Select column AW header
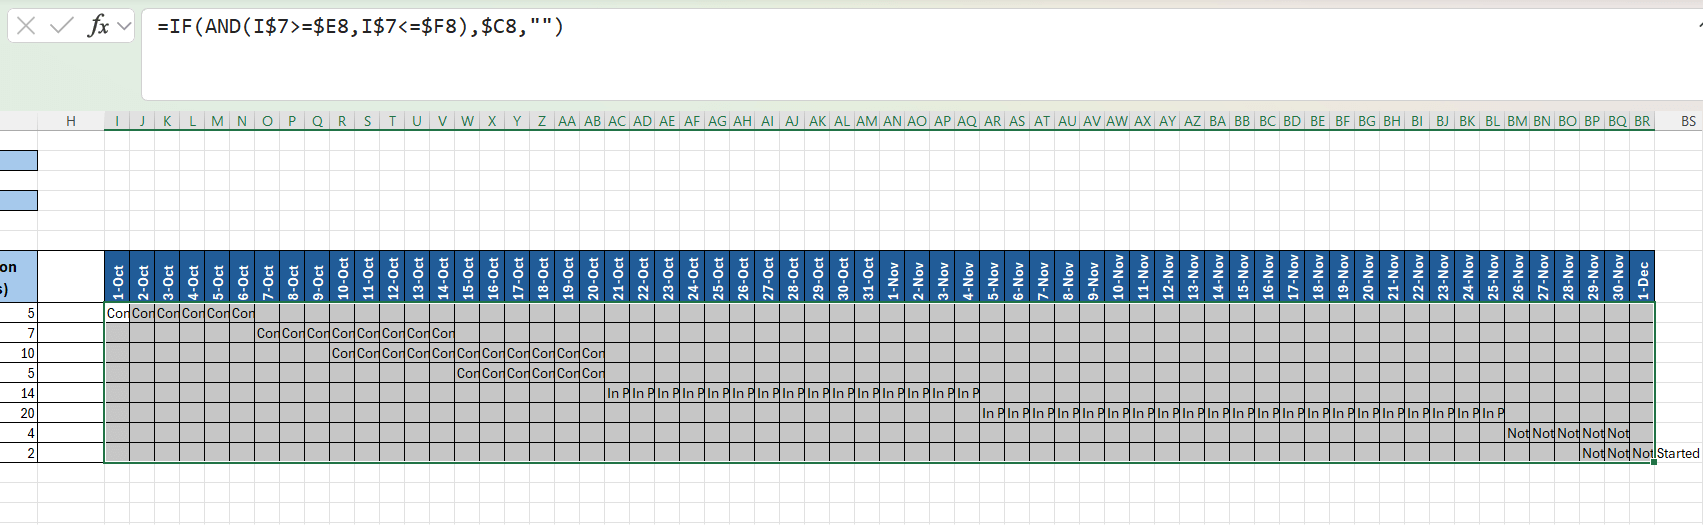The height and width of the screenshot is (525, 1703). (x=1117, y=121)
